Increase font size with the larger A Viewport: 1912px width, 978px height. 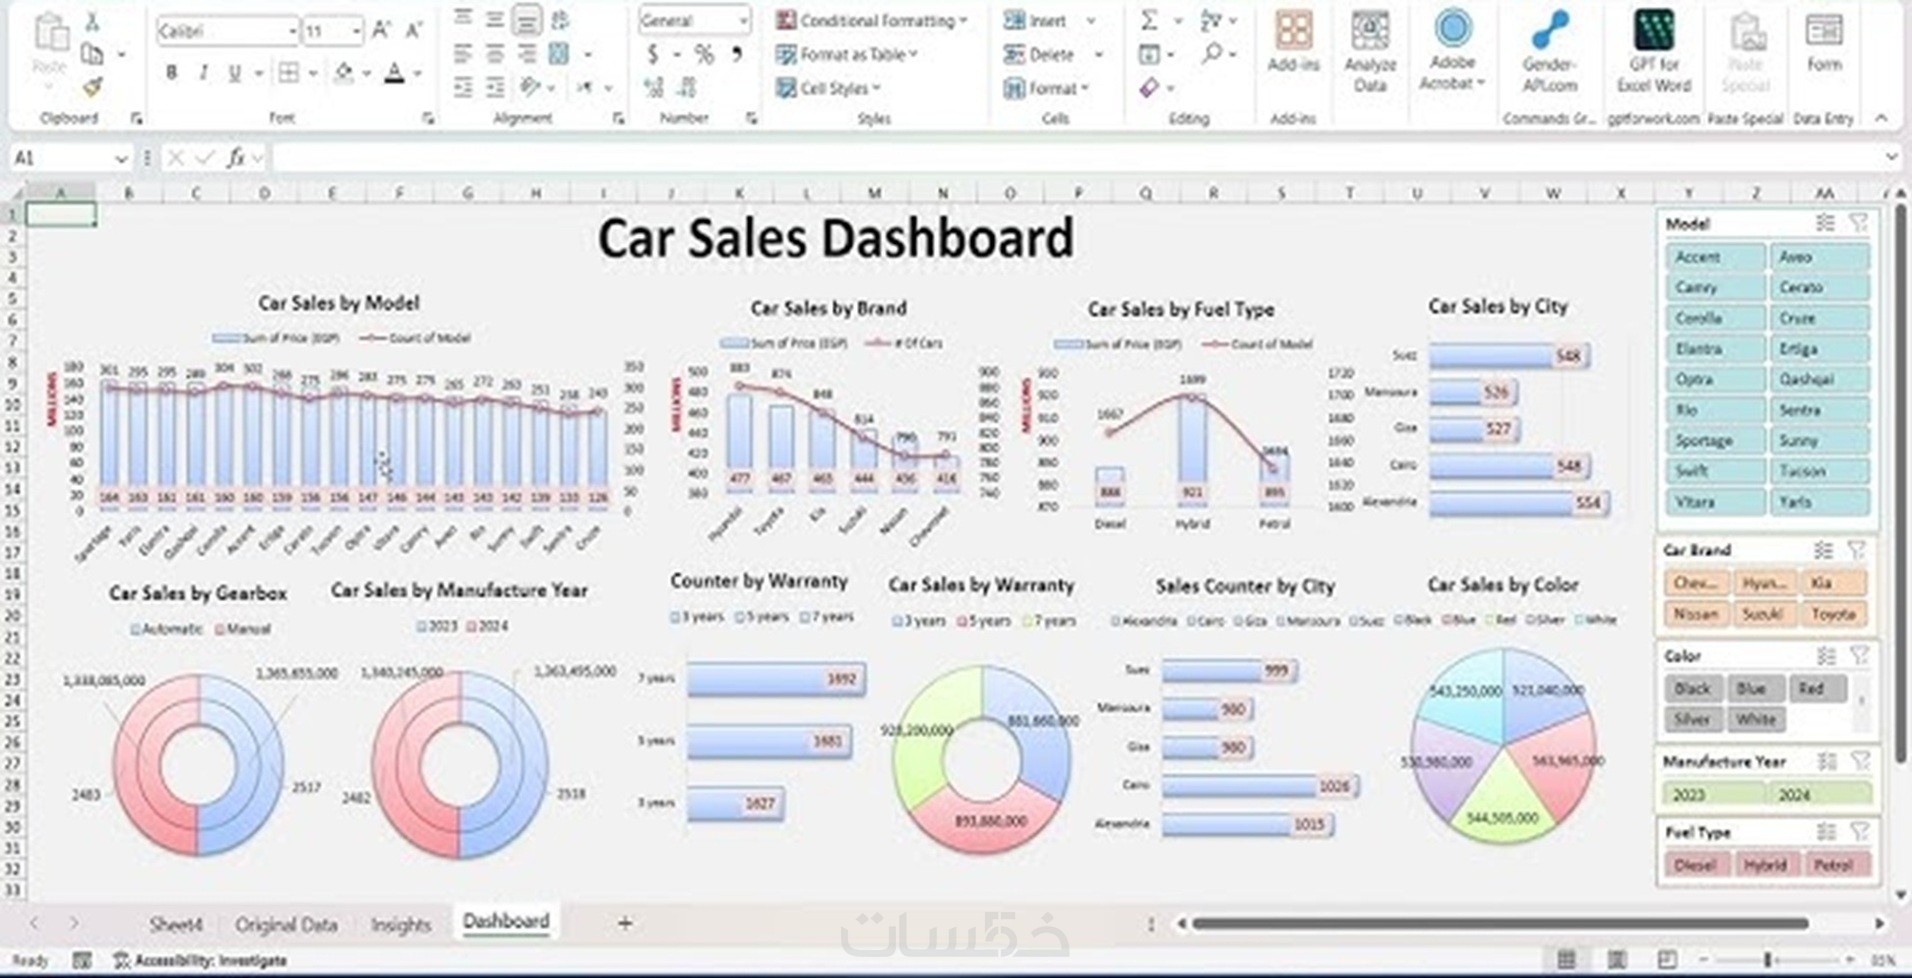[381, 31]
